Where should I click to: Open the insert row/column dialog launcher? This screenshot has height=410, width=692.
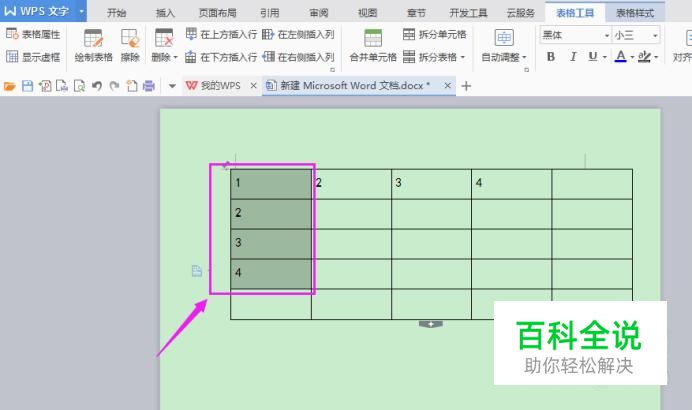332,70
